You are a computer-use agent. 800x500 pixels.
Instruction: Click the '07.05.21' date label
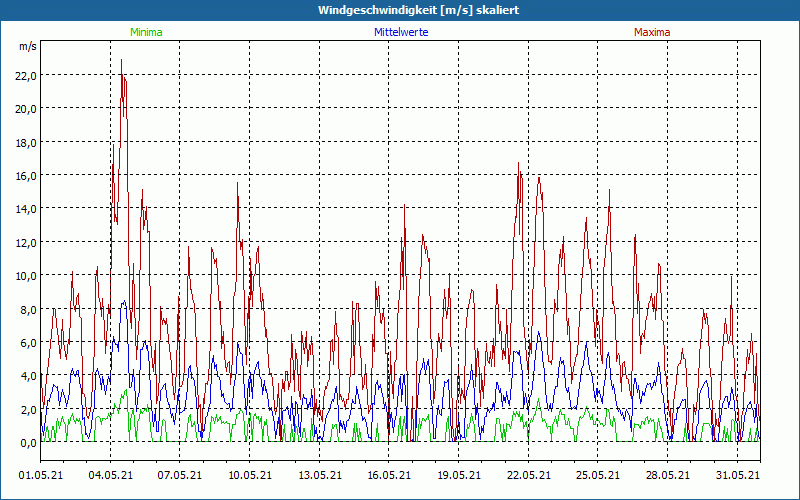point(180,475)
